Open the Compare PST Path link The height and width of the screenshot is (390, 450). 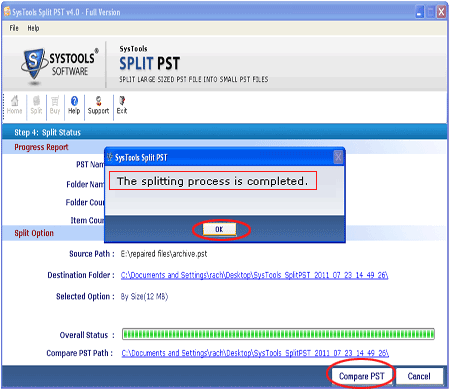click(x=255, y=353)
